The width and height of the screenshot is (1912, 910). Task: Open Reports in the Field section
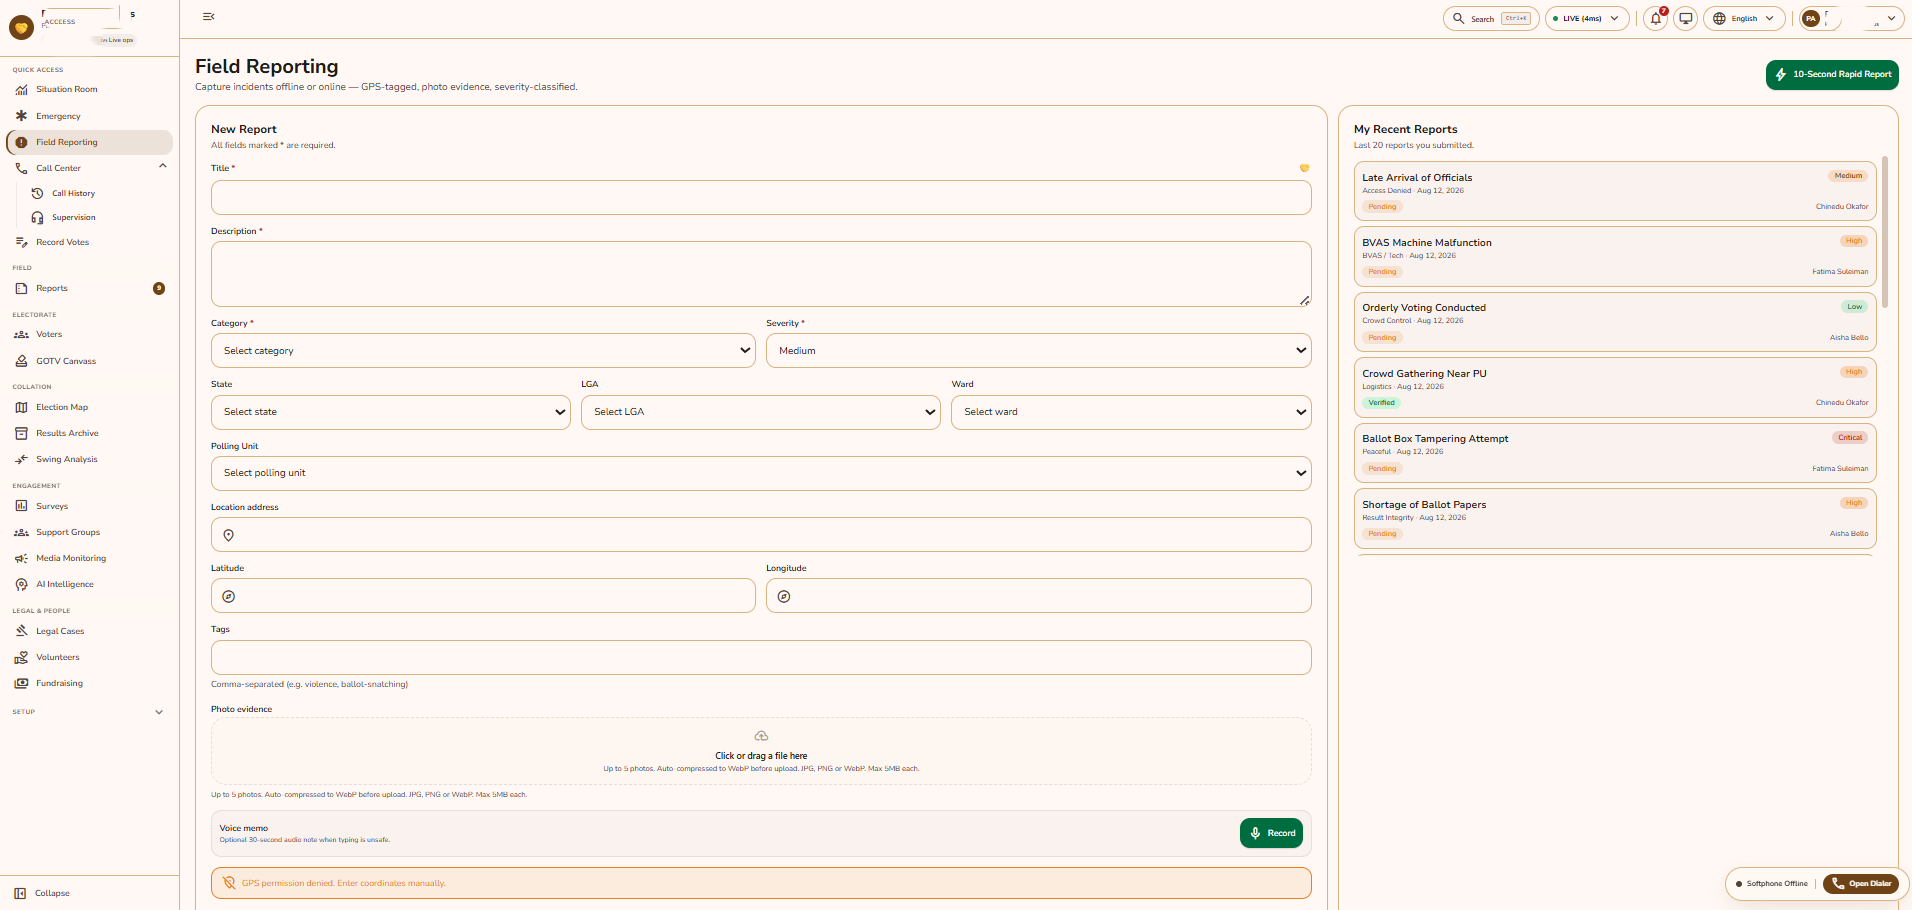point(89,289)
